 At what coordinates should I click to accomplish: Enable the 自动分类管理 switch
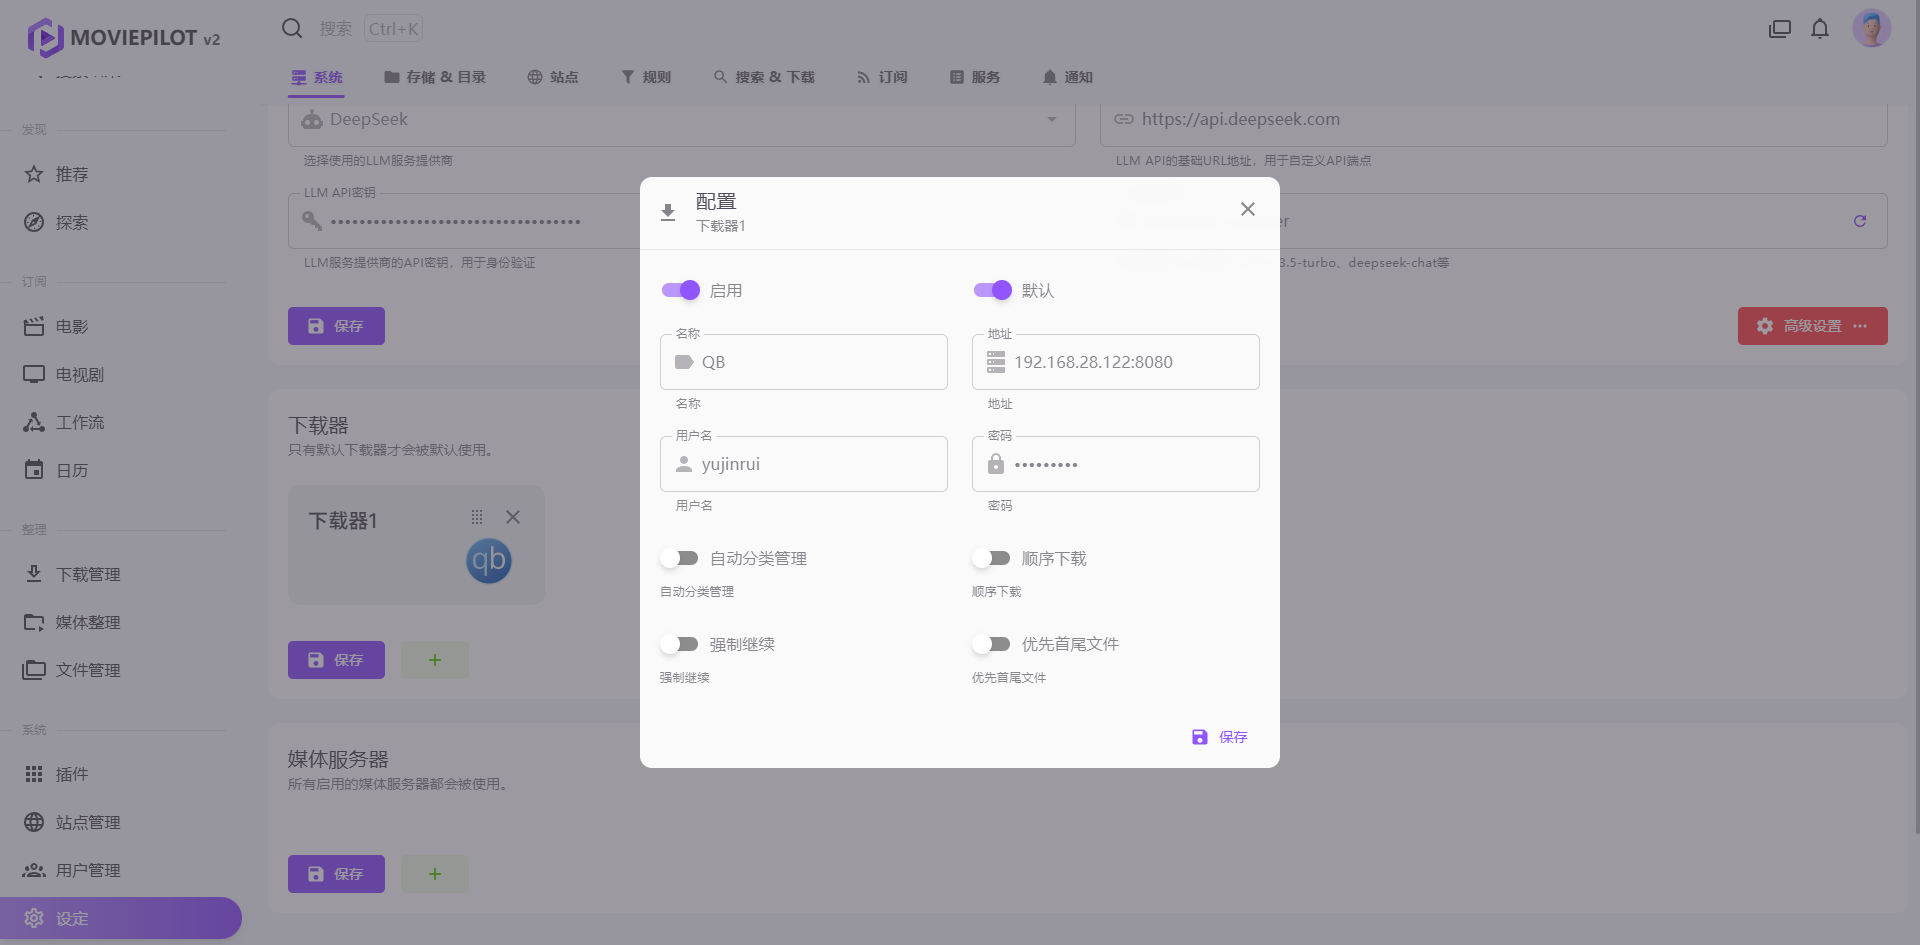pyautogui.click(x=681, y=558)
